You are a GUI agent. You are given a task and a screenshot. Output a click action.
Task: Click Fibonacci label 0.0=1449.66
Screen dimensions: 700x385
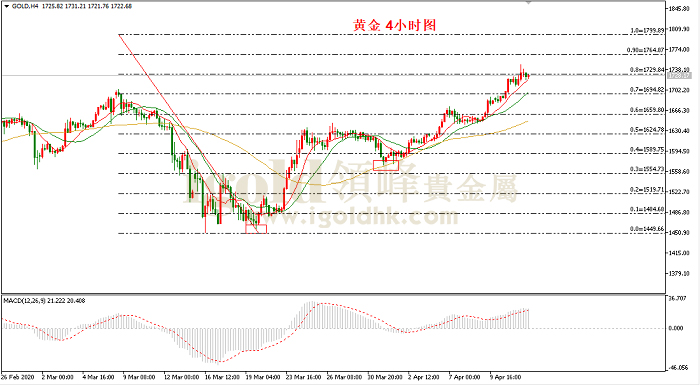tap(647, 229)
